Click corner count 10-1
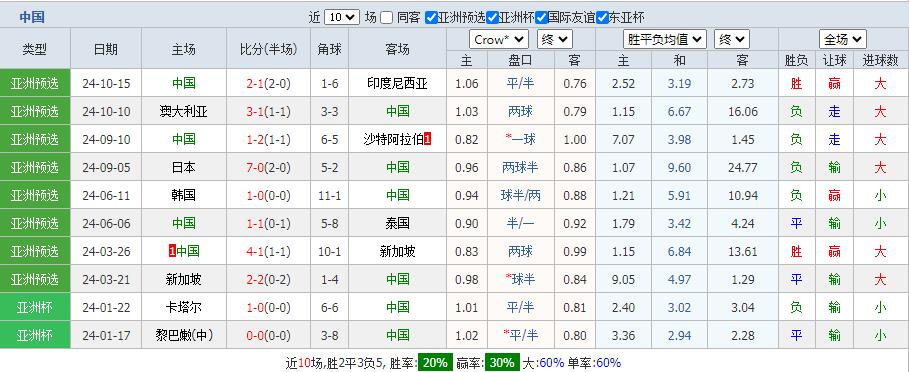Screen dimensions: 909x372 click(x=329, y=251)
